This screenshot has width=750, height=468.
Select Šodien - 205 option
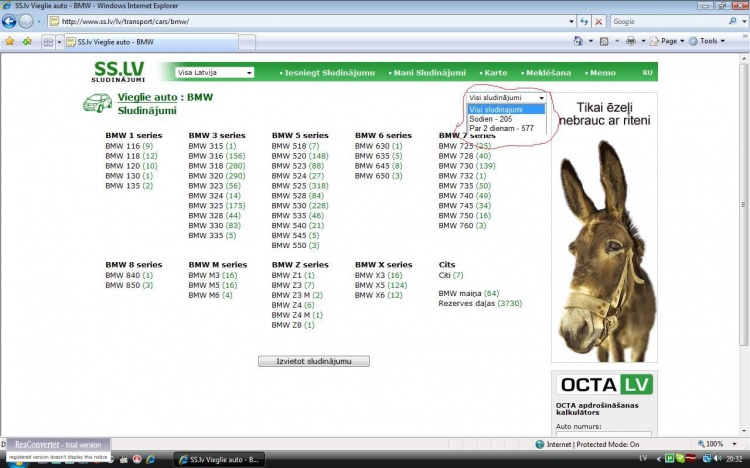(507, 119)
